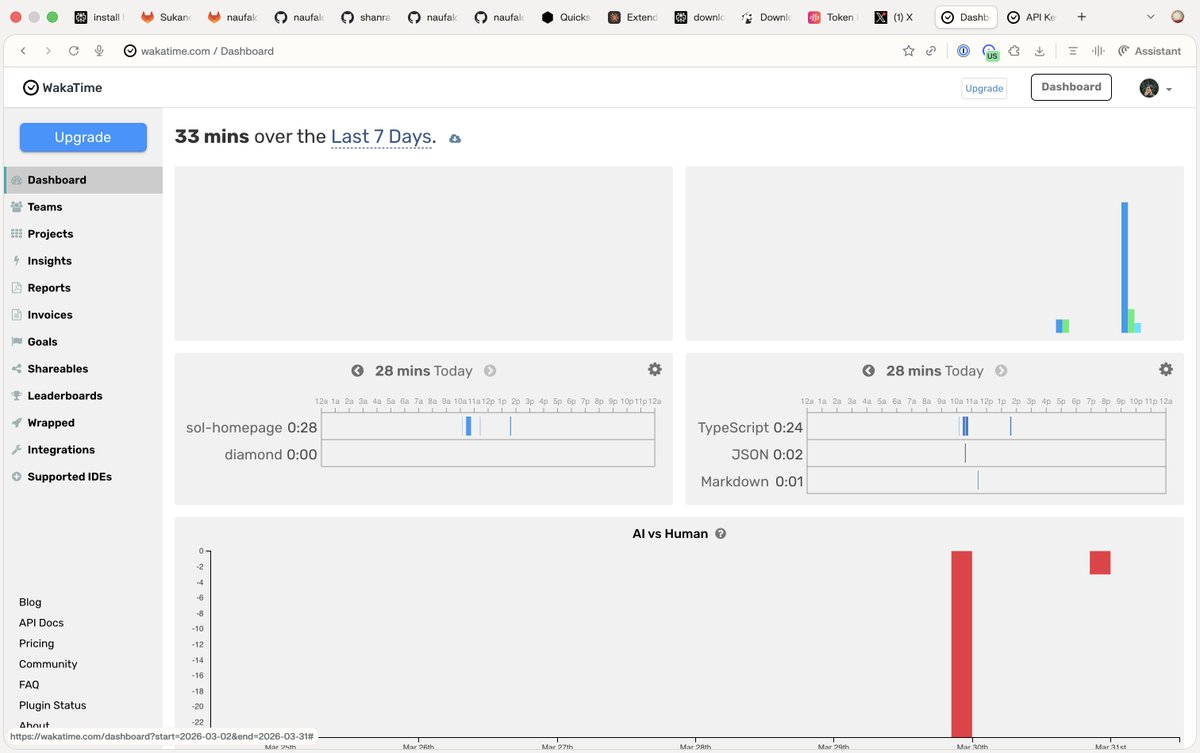
Task: Open Supported IDEs in sidebar
Action: click(69, 477)
